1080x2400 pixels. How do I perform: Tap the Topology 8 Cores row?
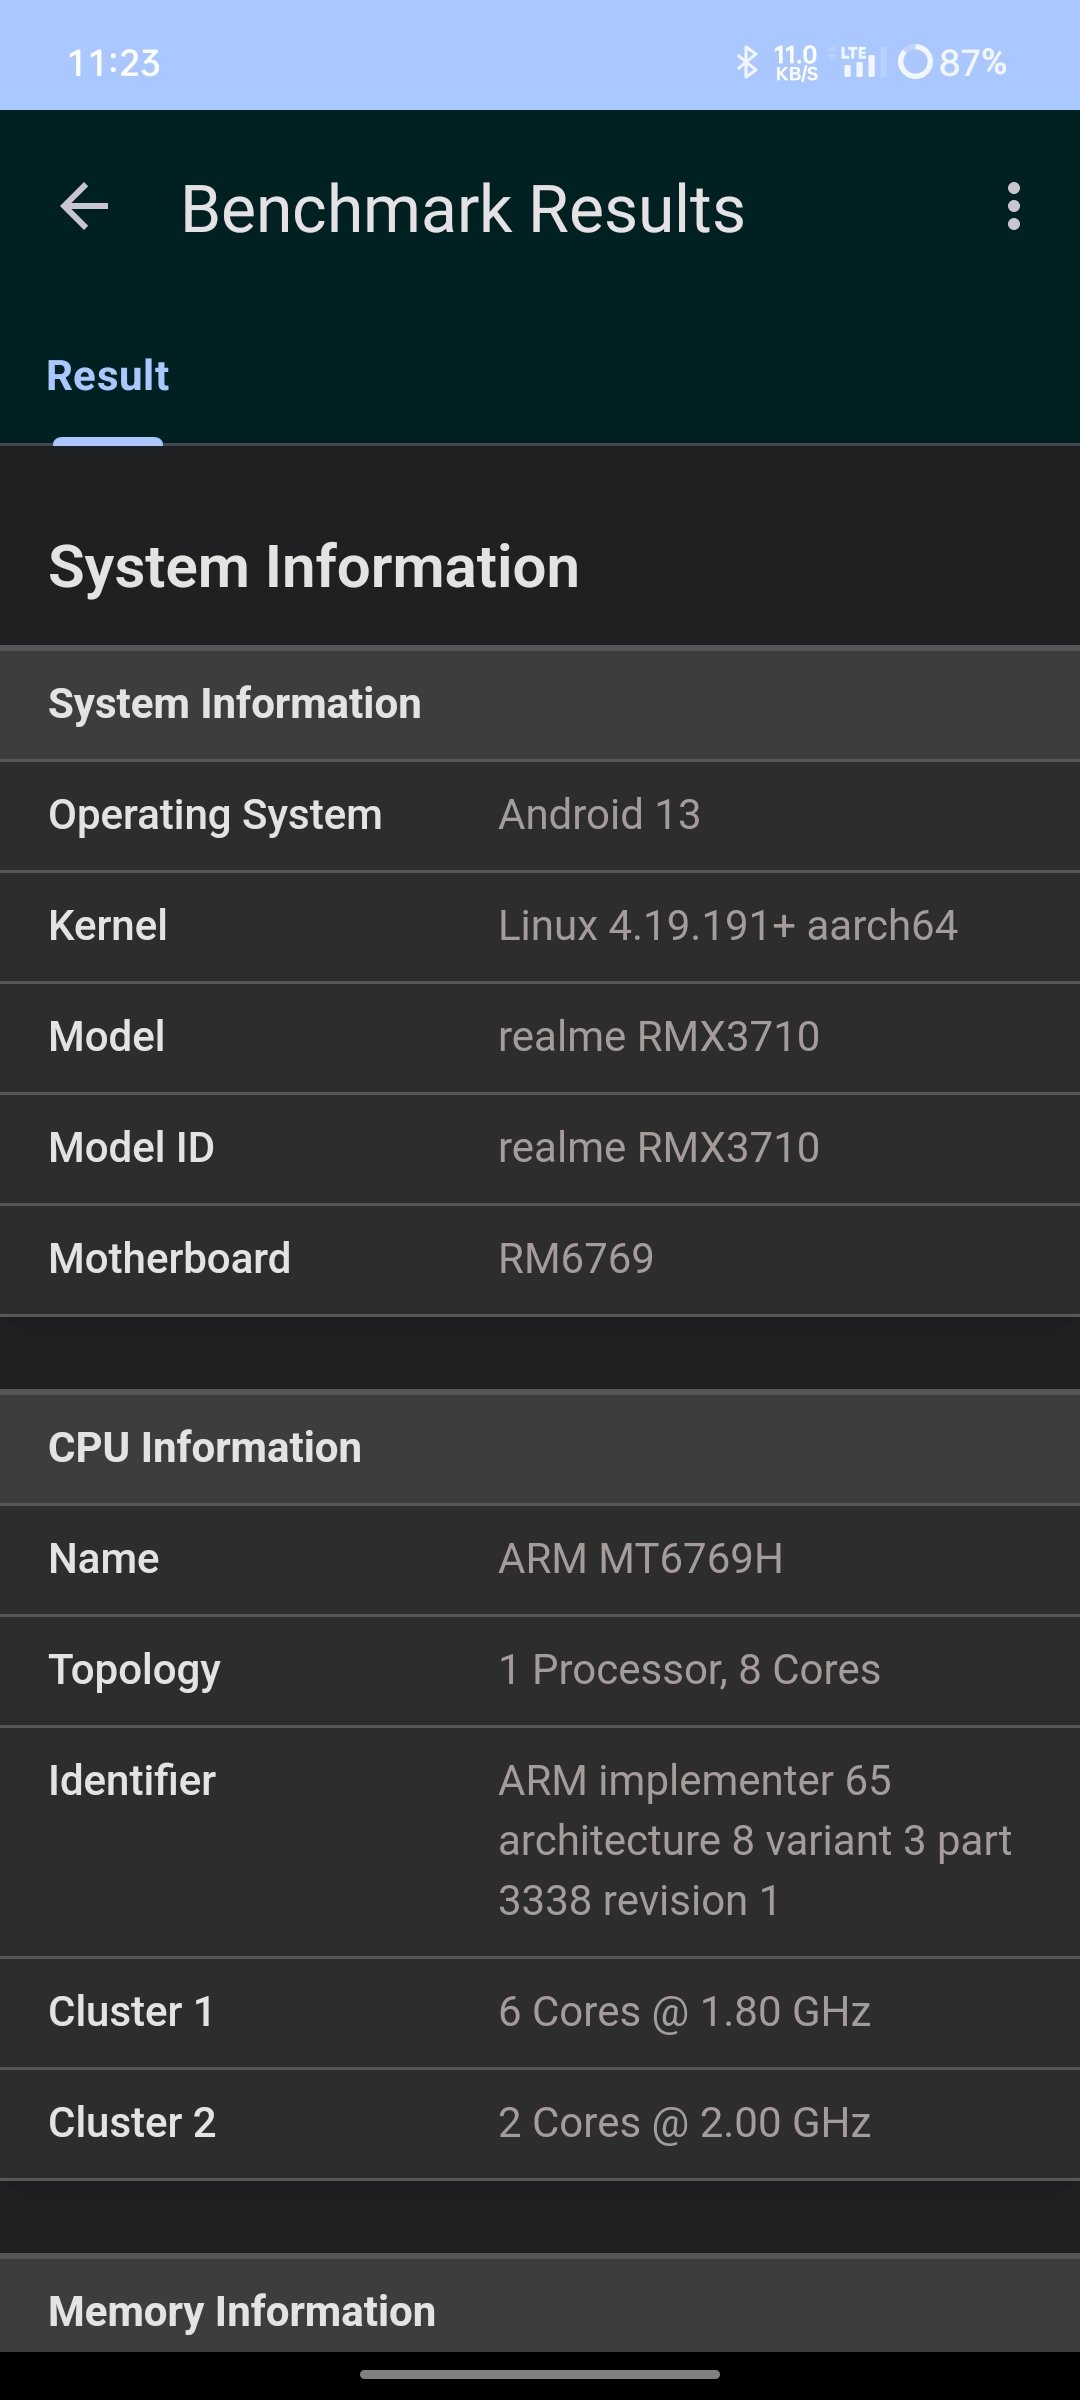coord(540,1671)
